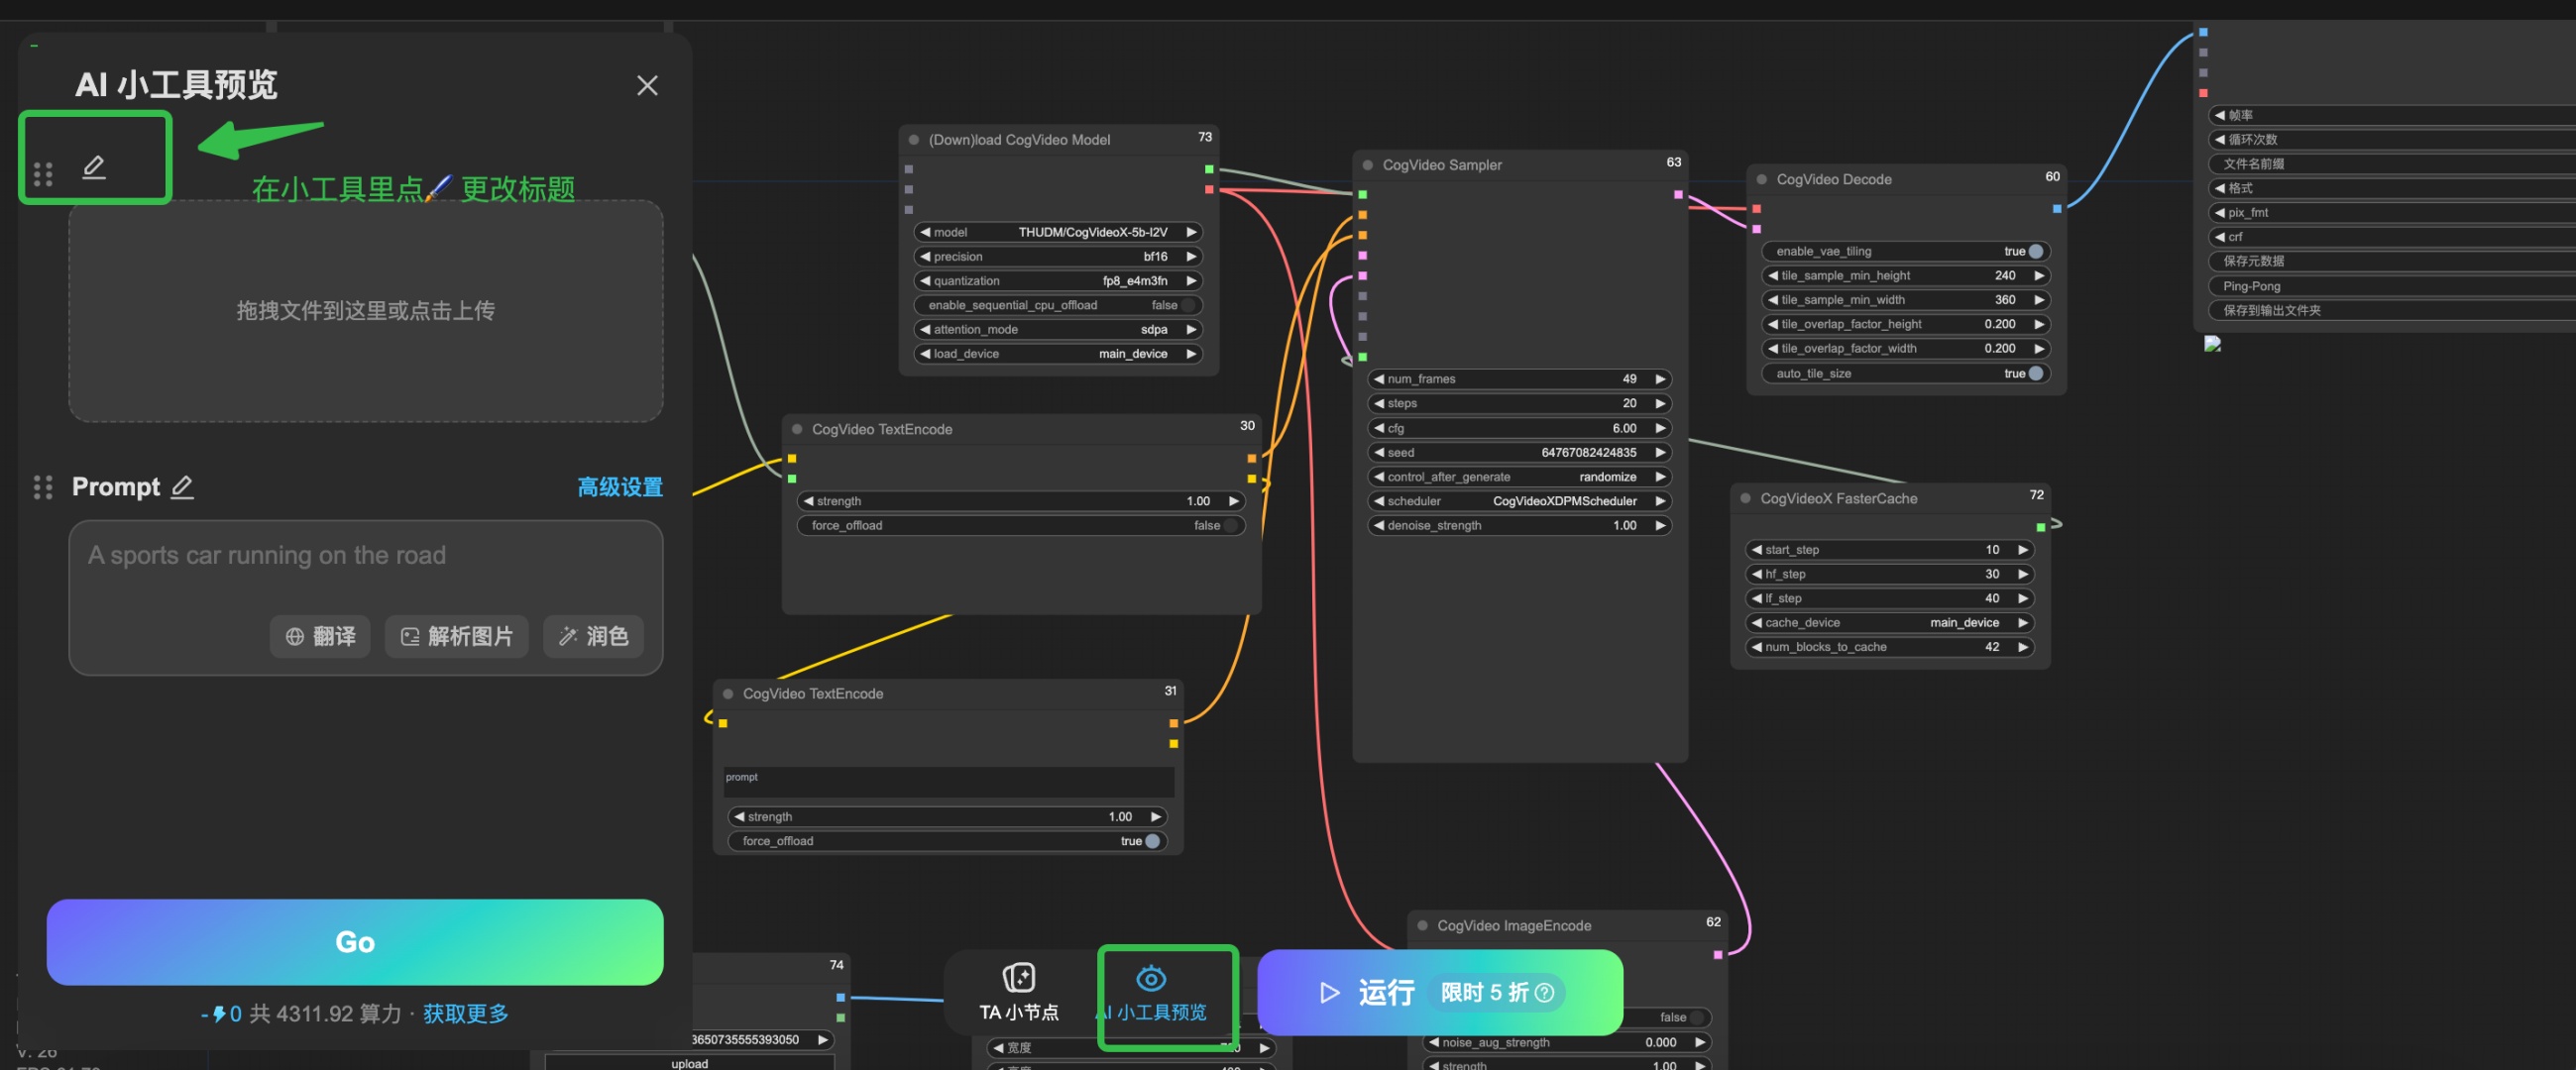Toggle enable_vae_tiling in CogVideo Decode
Screen dimensions: 2576x1070
[2034, 251]
